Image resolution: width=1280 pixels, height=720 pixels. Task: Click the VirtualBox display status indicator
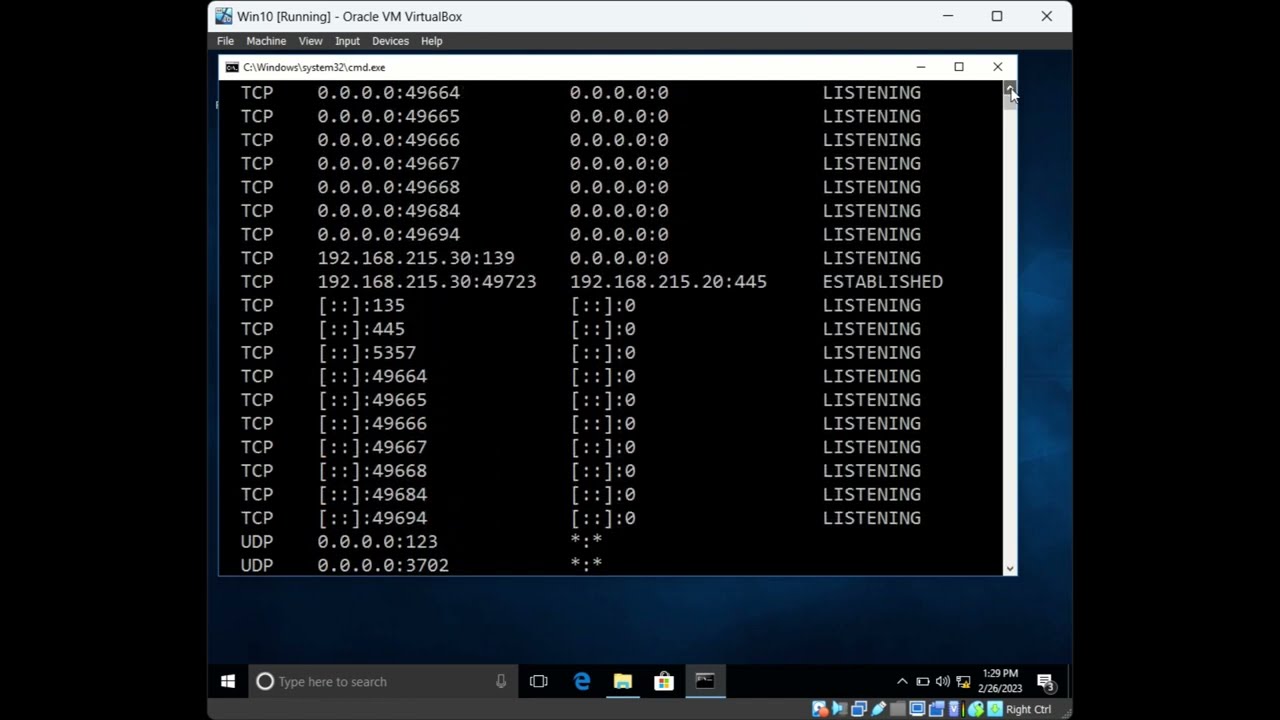click(x=917, y=709)
